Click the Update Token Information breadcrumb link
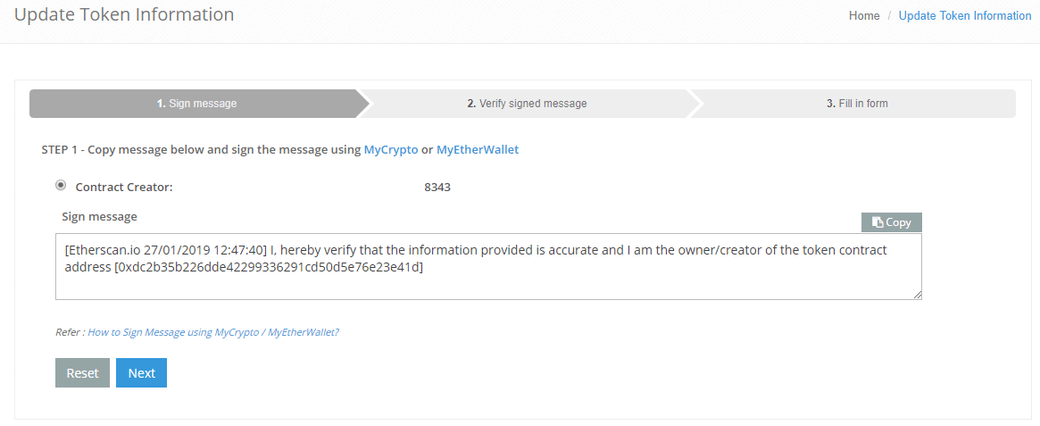1040x426 pixels. pos(965,16)
